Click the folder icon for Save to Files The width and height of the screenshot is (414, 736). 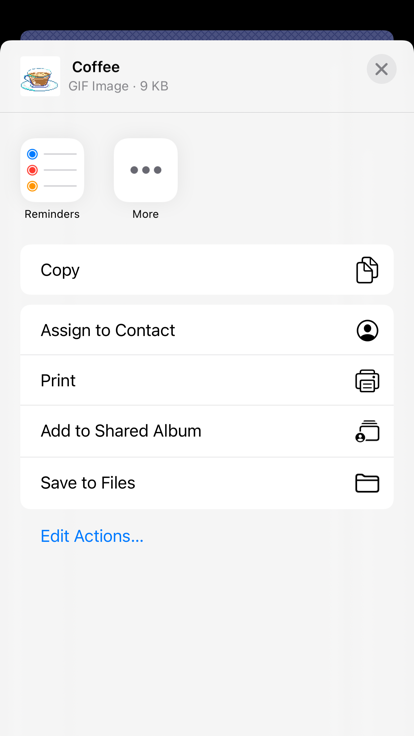click(367, 483)
